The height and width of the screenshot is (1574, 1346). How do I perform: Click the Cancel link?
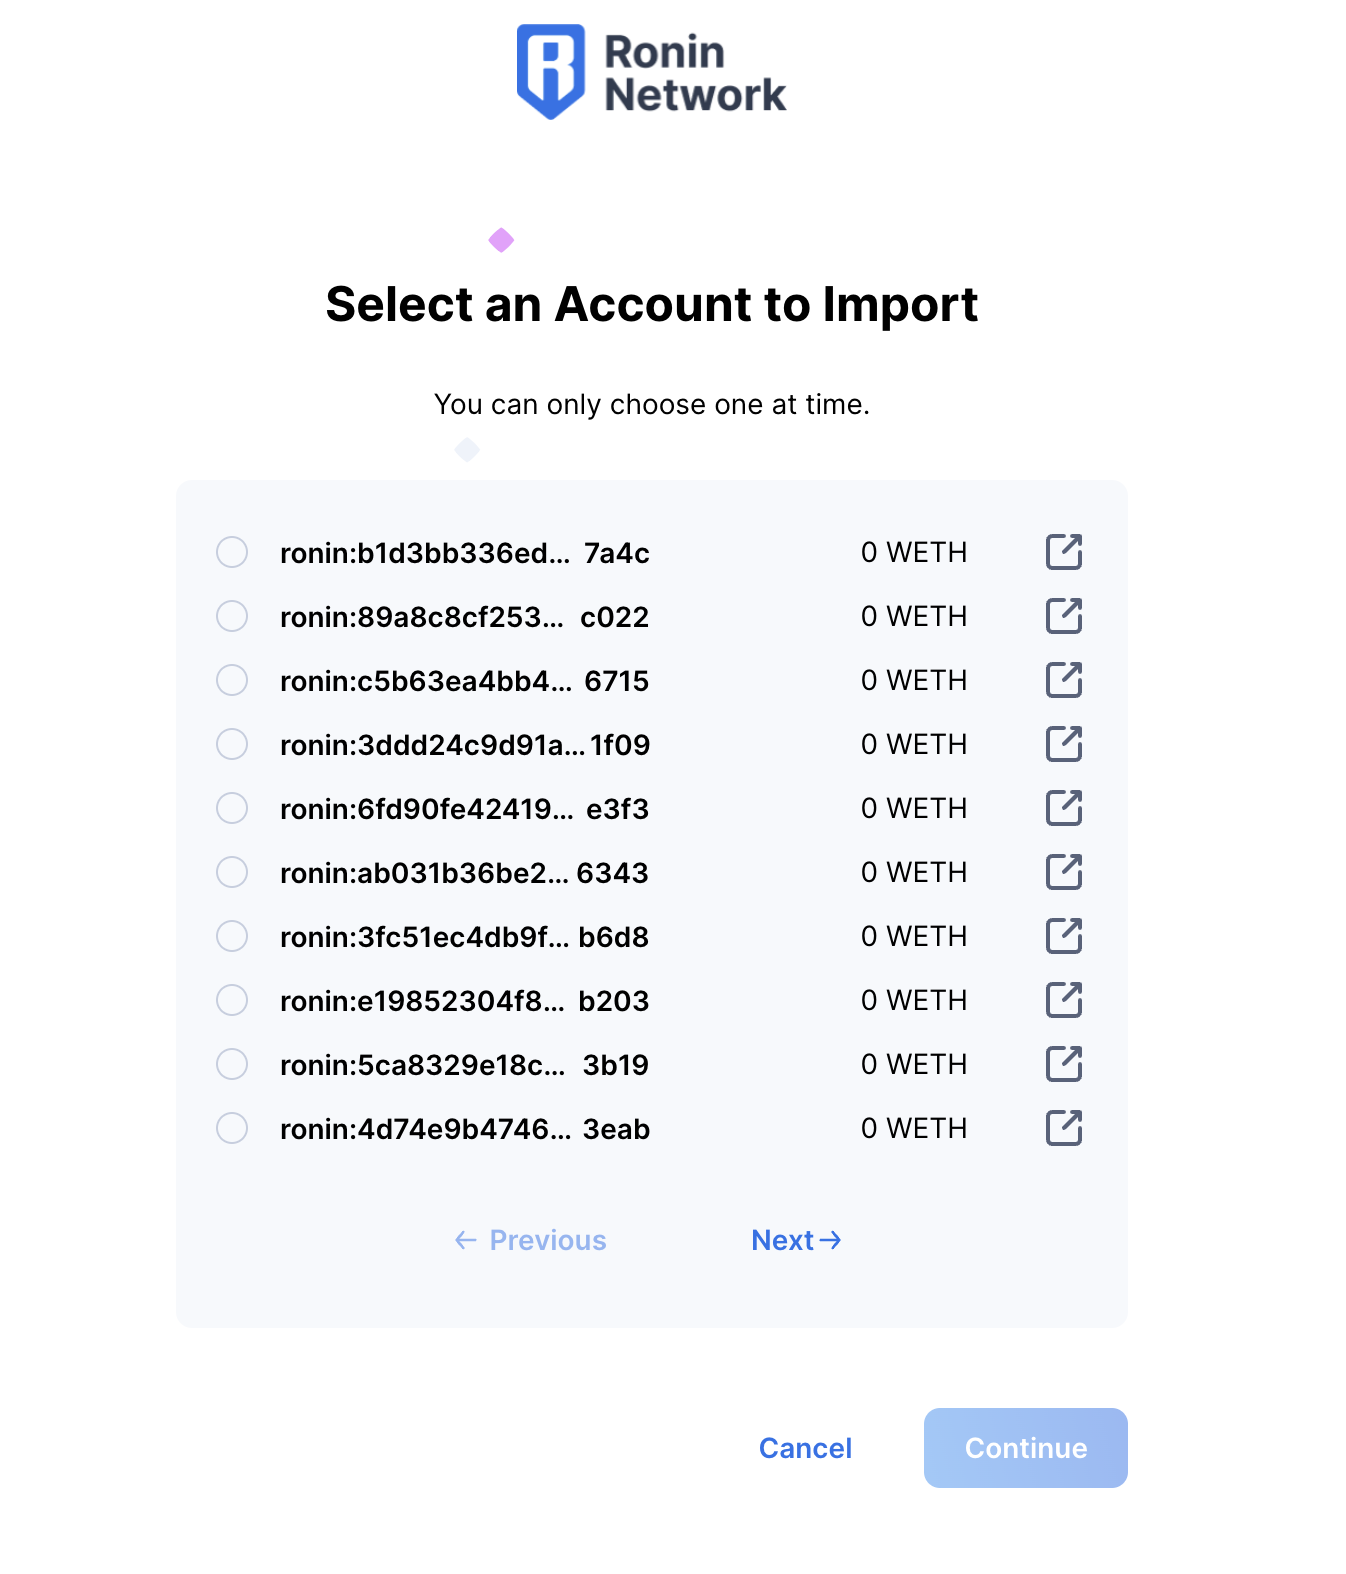click(805, 1448)
